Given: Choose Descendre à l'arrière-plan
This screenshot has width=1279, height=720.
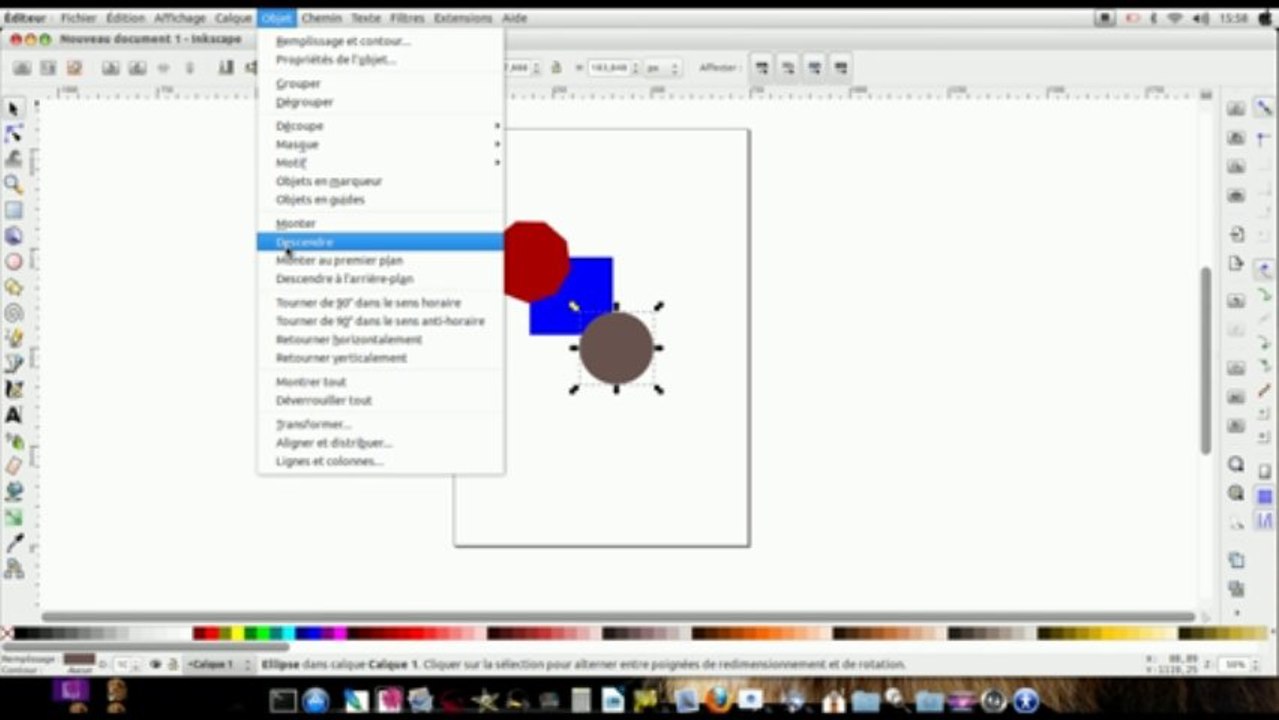Looking at the screenshot, I should point(380,278).
